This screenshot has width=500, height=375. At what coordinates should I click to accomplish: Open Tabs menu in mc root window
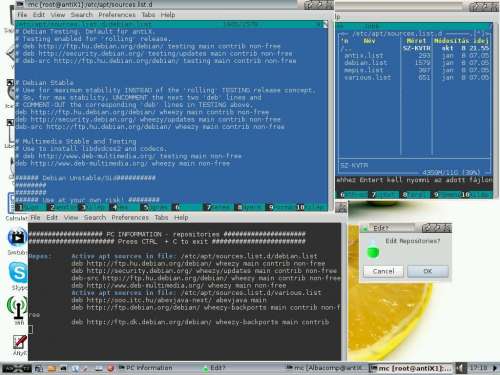coord(148,15)
